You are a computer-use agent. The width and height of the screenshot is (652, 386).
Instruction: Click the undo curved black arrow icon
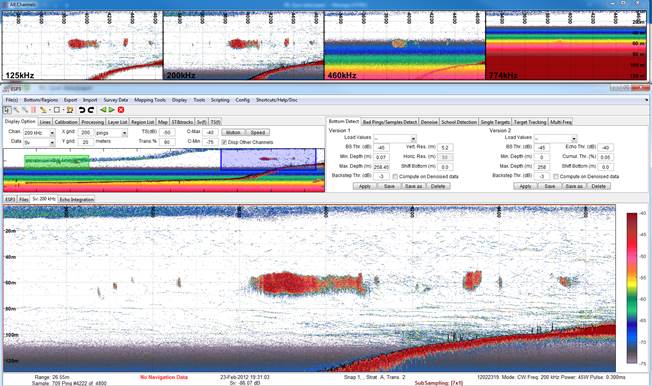point(82,110)
